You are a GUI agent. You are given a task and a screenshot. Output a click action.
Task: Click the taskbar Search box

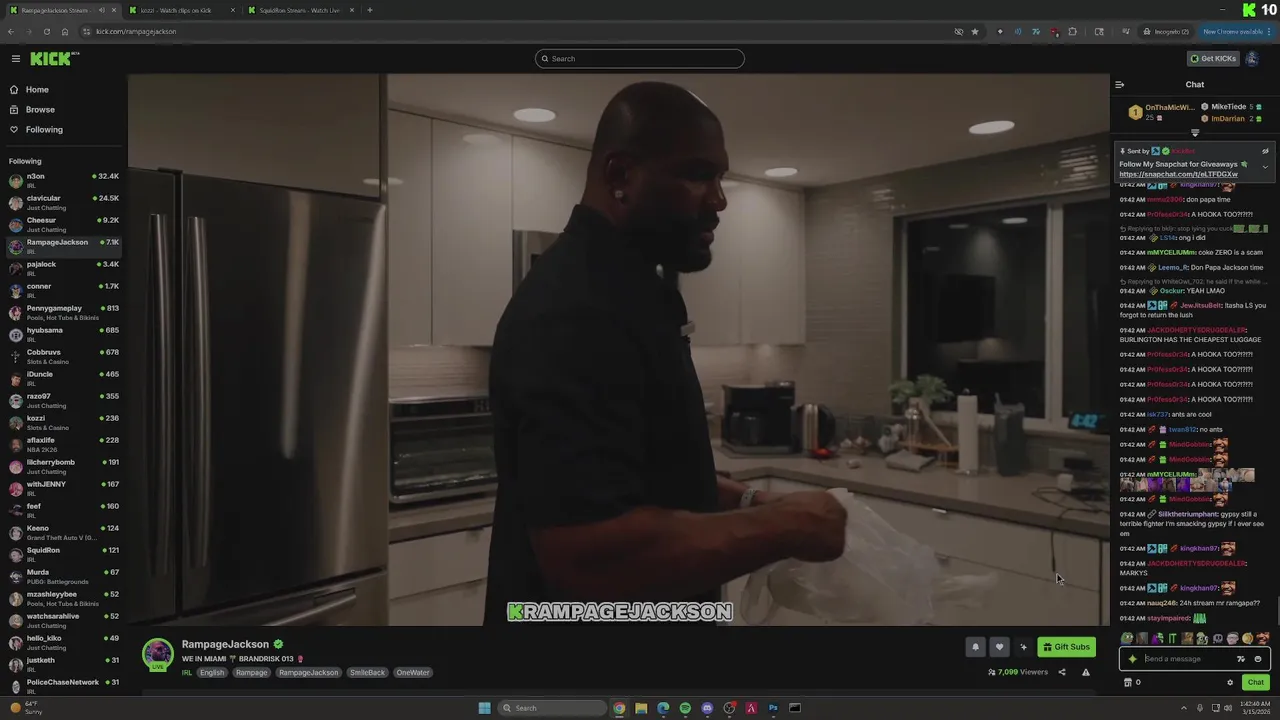point(552,708)
